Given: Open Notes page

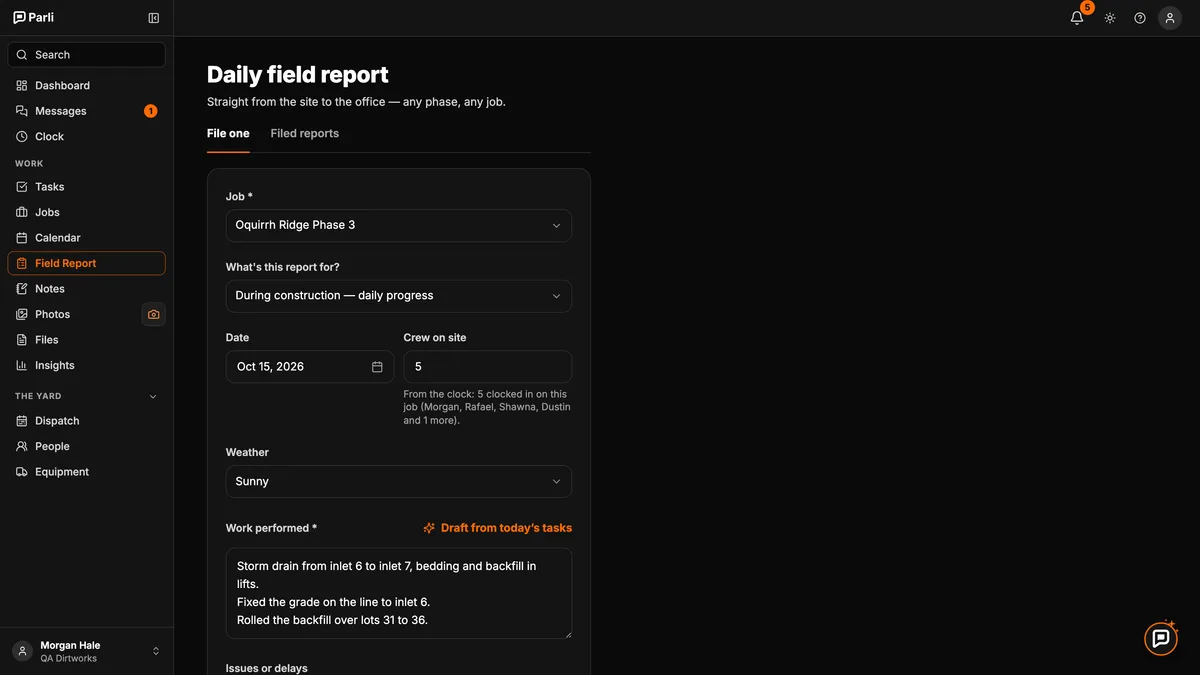Looking at the screenshot, I should click(x=86, y=289).
